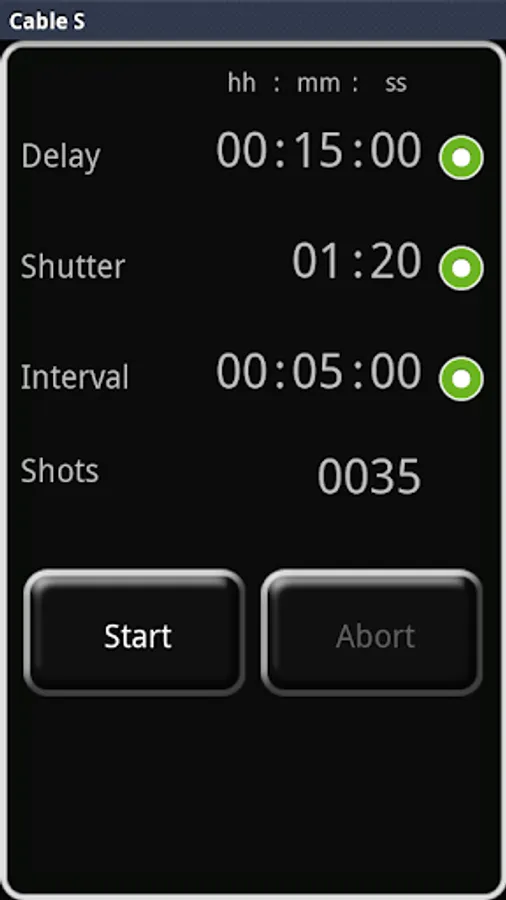The height and width of the screenshot is (900, 506).
Task: Toggle the green Delay radio button
Action: (461, 157)
